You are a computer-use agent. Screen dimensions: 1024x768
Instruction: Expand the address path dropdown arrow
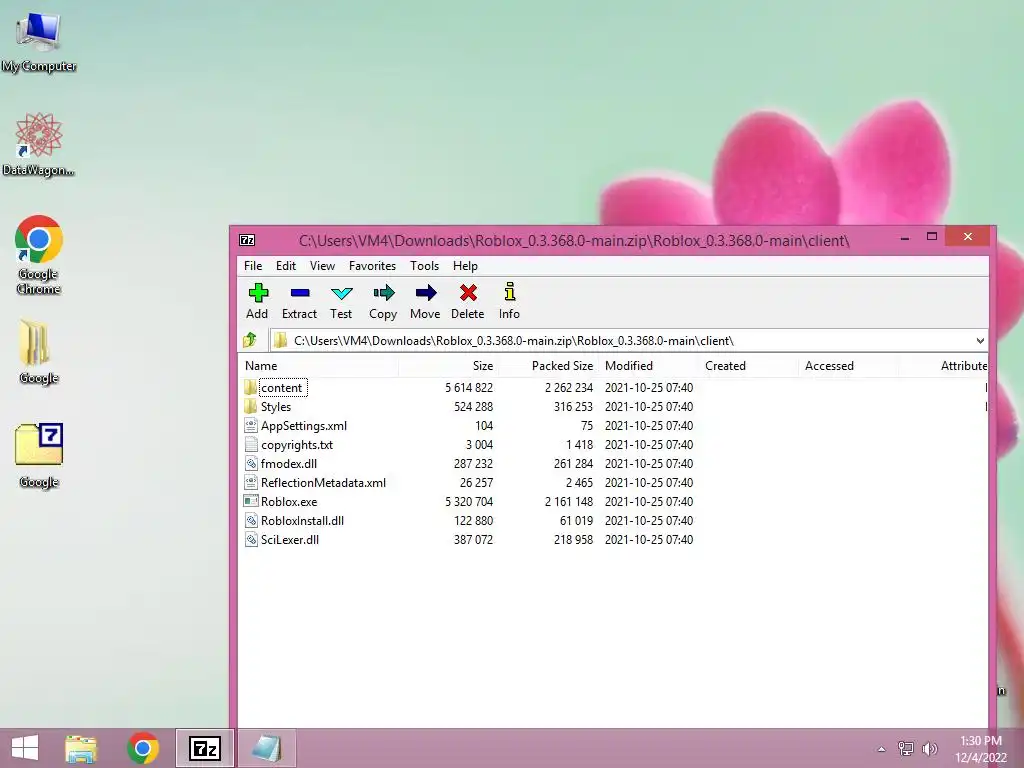[980, 340]
